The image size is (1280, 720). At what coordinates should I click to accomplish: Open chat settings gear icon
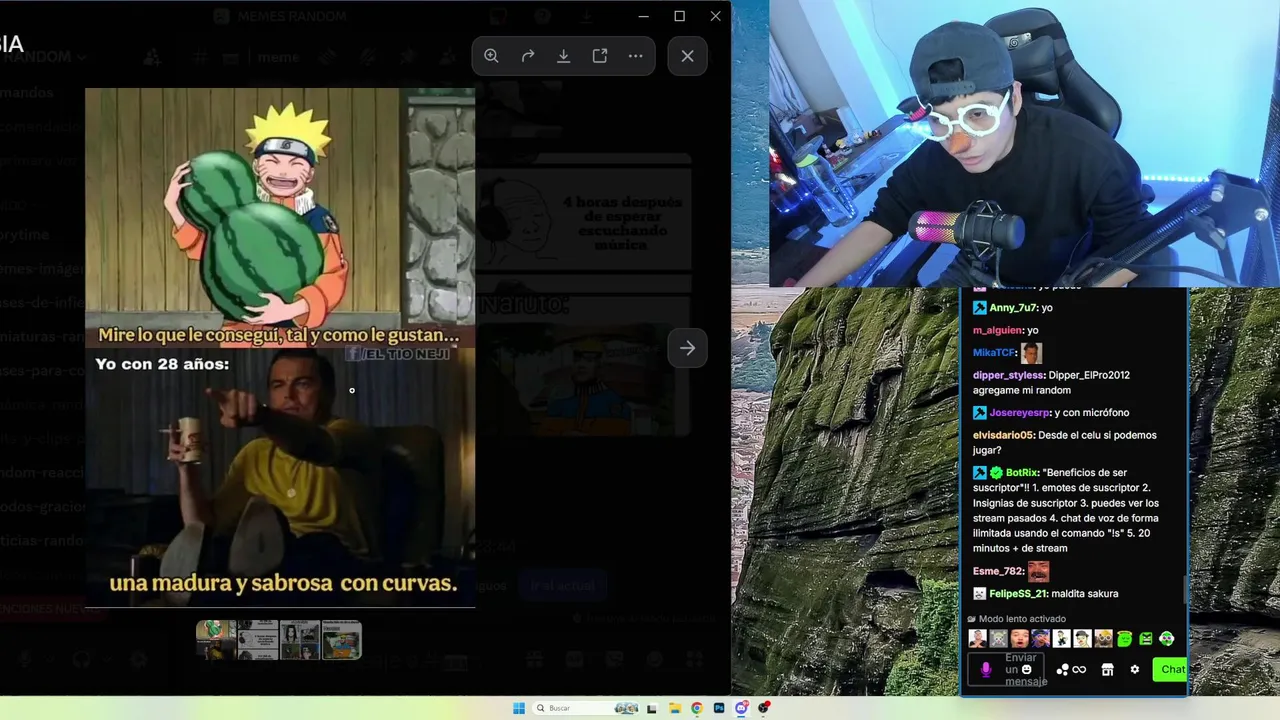(x=1134, y=670)
